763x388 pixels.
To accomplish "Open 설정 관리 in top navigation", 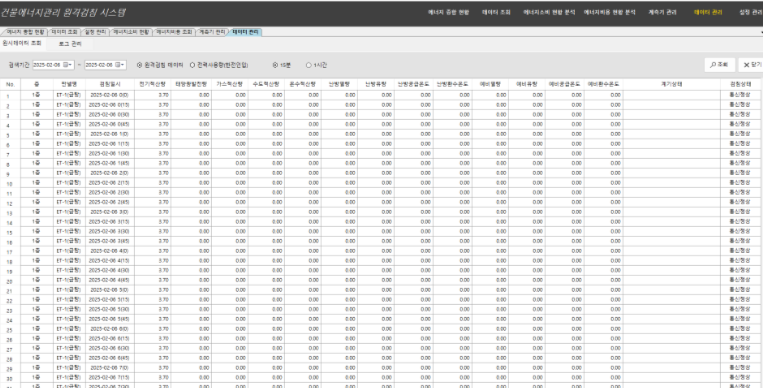I will coord(751,13).
